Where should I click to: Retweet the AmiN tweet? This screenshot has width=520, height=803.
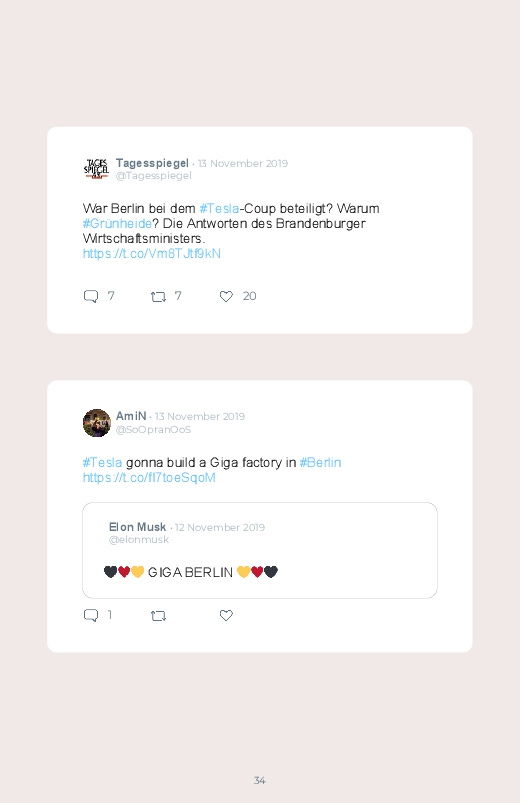158,616
